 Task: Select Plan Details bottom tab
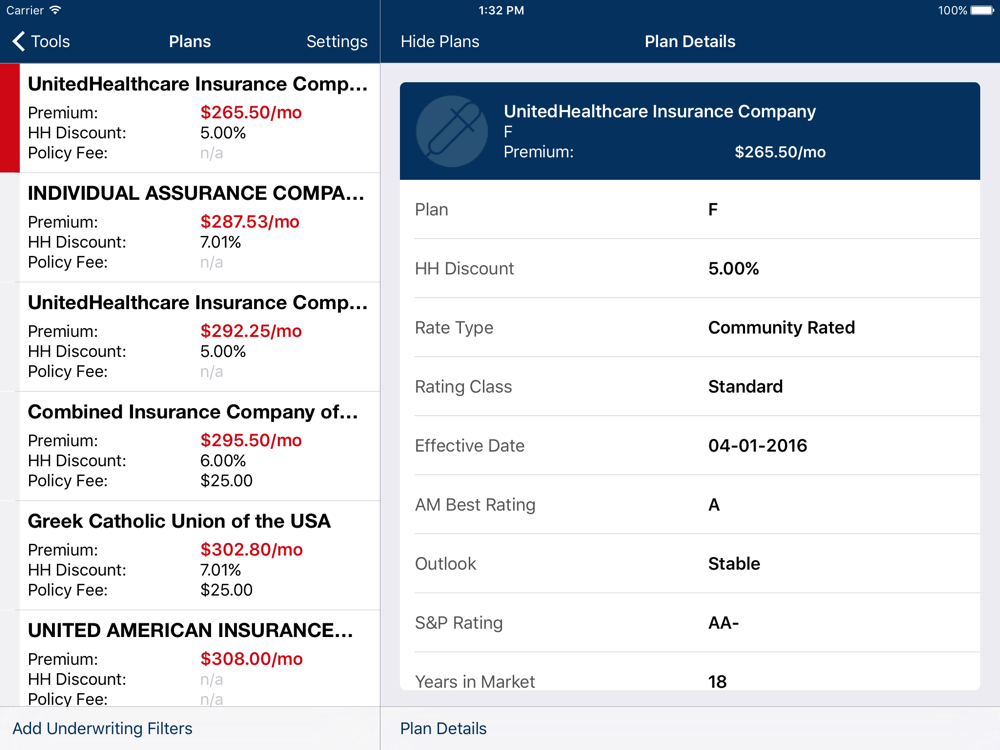(443, 728)
